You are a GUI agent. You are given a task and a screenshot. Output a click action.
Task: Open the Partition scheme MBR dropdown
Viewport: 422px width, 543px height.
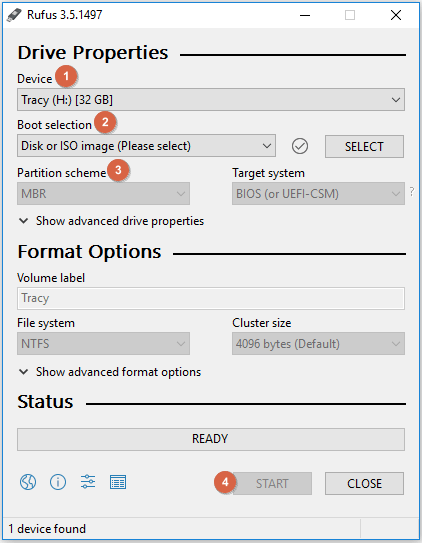[104, 194]
